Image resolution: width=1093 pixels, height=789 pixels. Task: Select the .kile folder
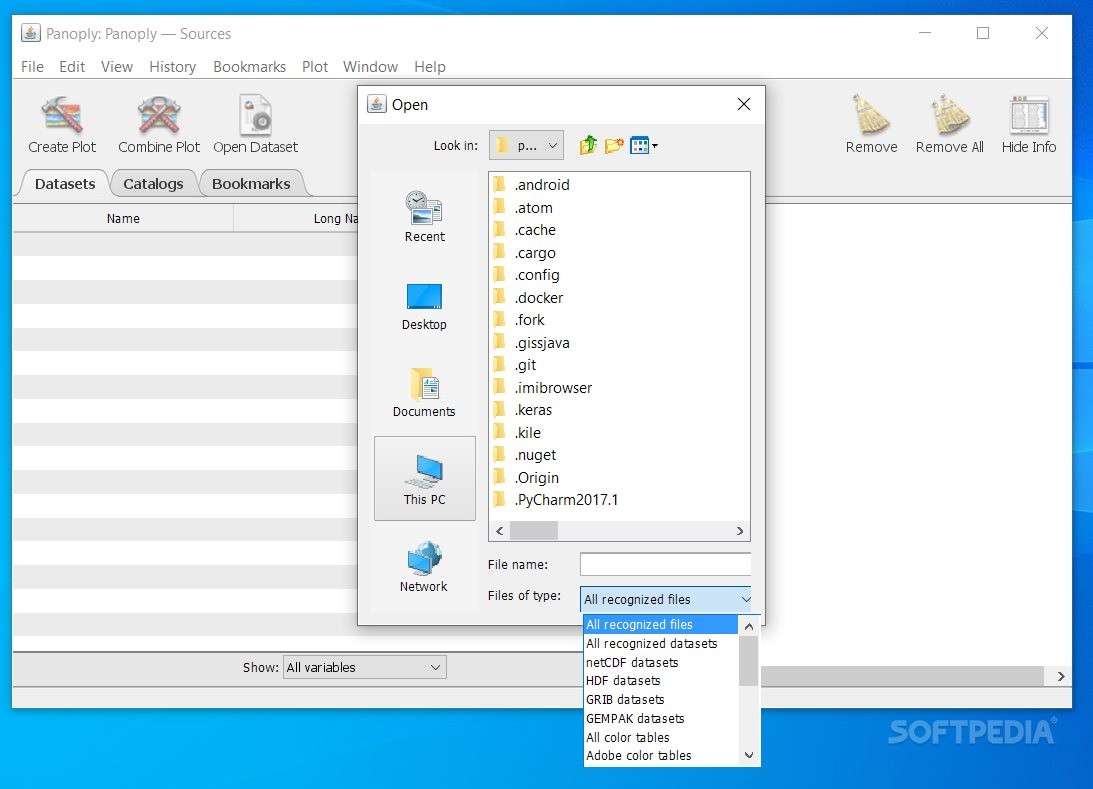coord(517,432)
